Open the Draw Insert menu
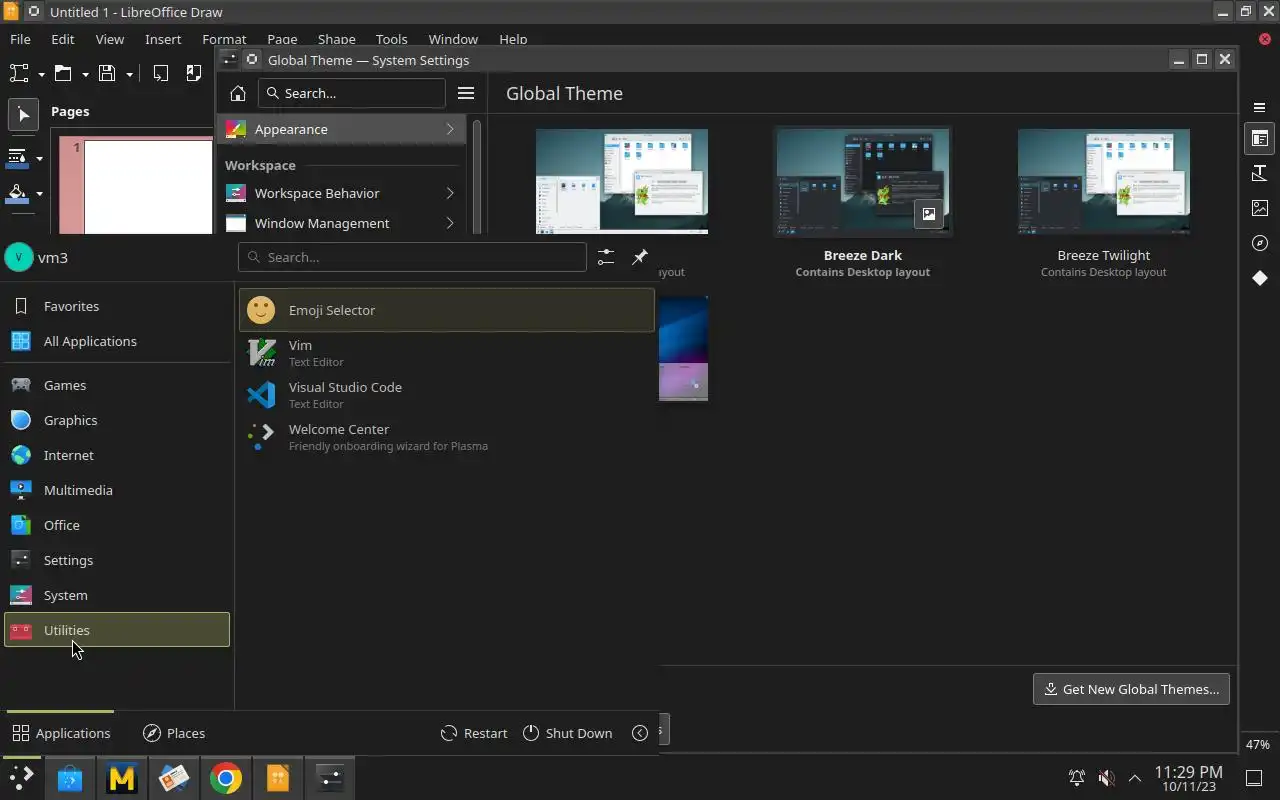 point(163,39)
